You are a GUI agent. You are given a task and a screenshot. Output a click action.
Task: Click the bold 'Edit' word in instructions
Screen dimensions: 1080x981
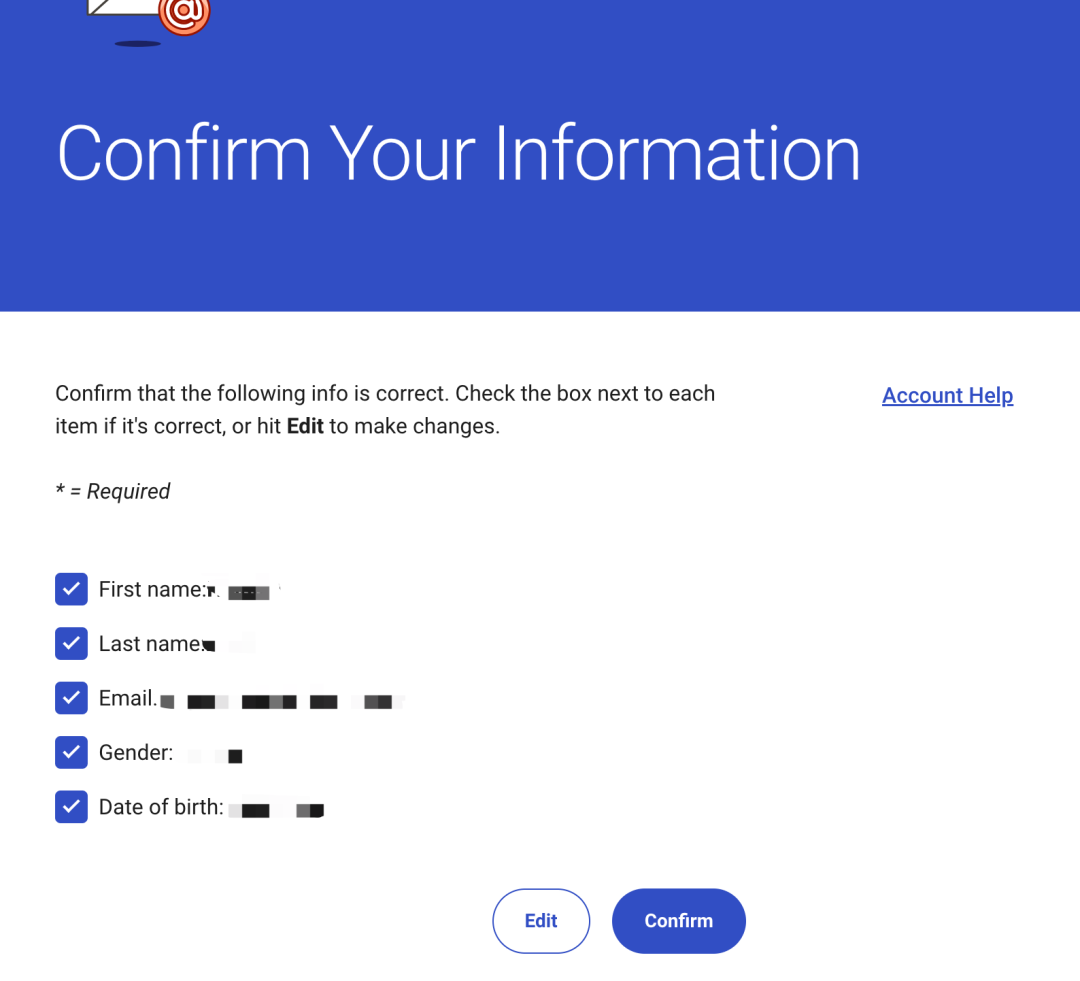305,426
